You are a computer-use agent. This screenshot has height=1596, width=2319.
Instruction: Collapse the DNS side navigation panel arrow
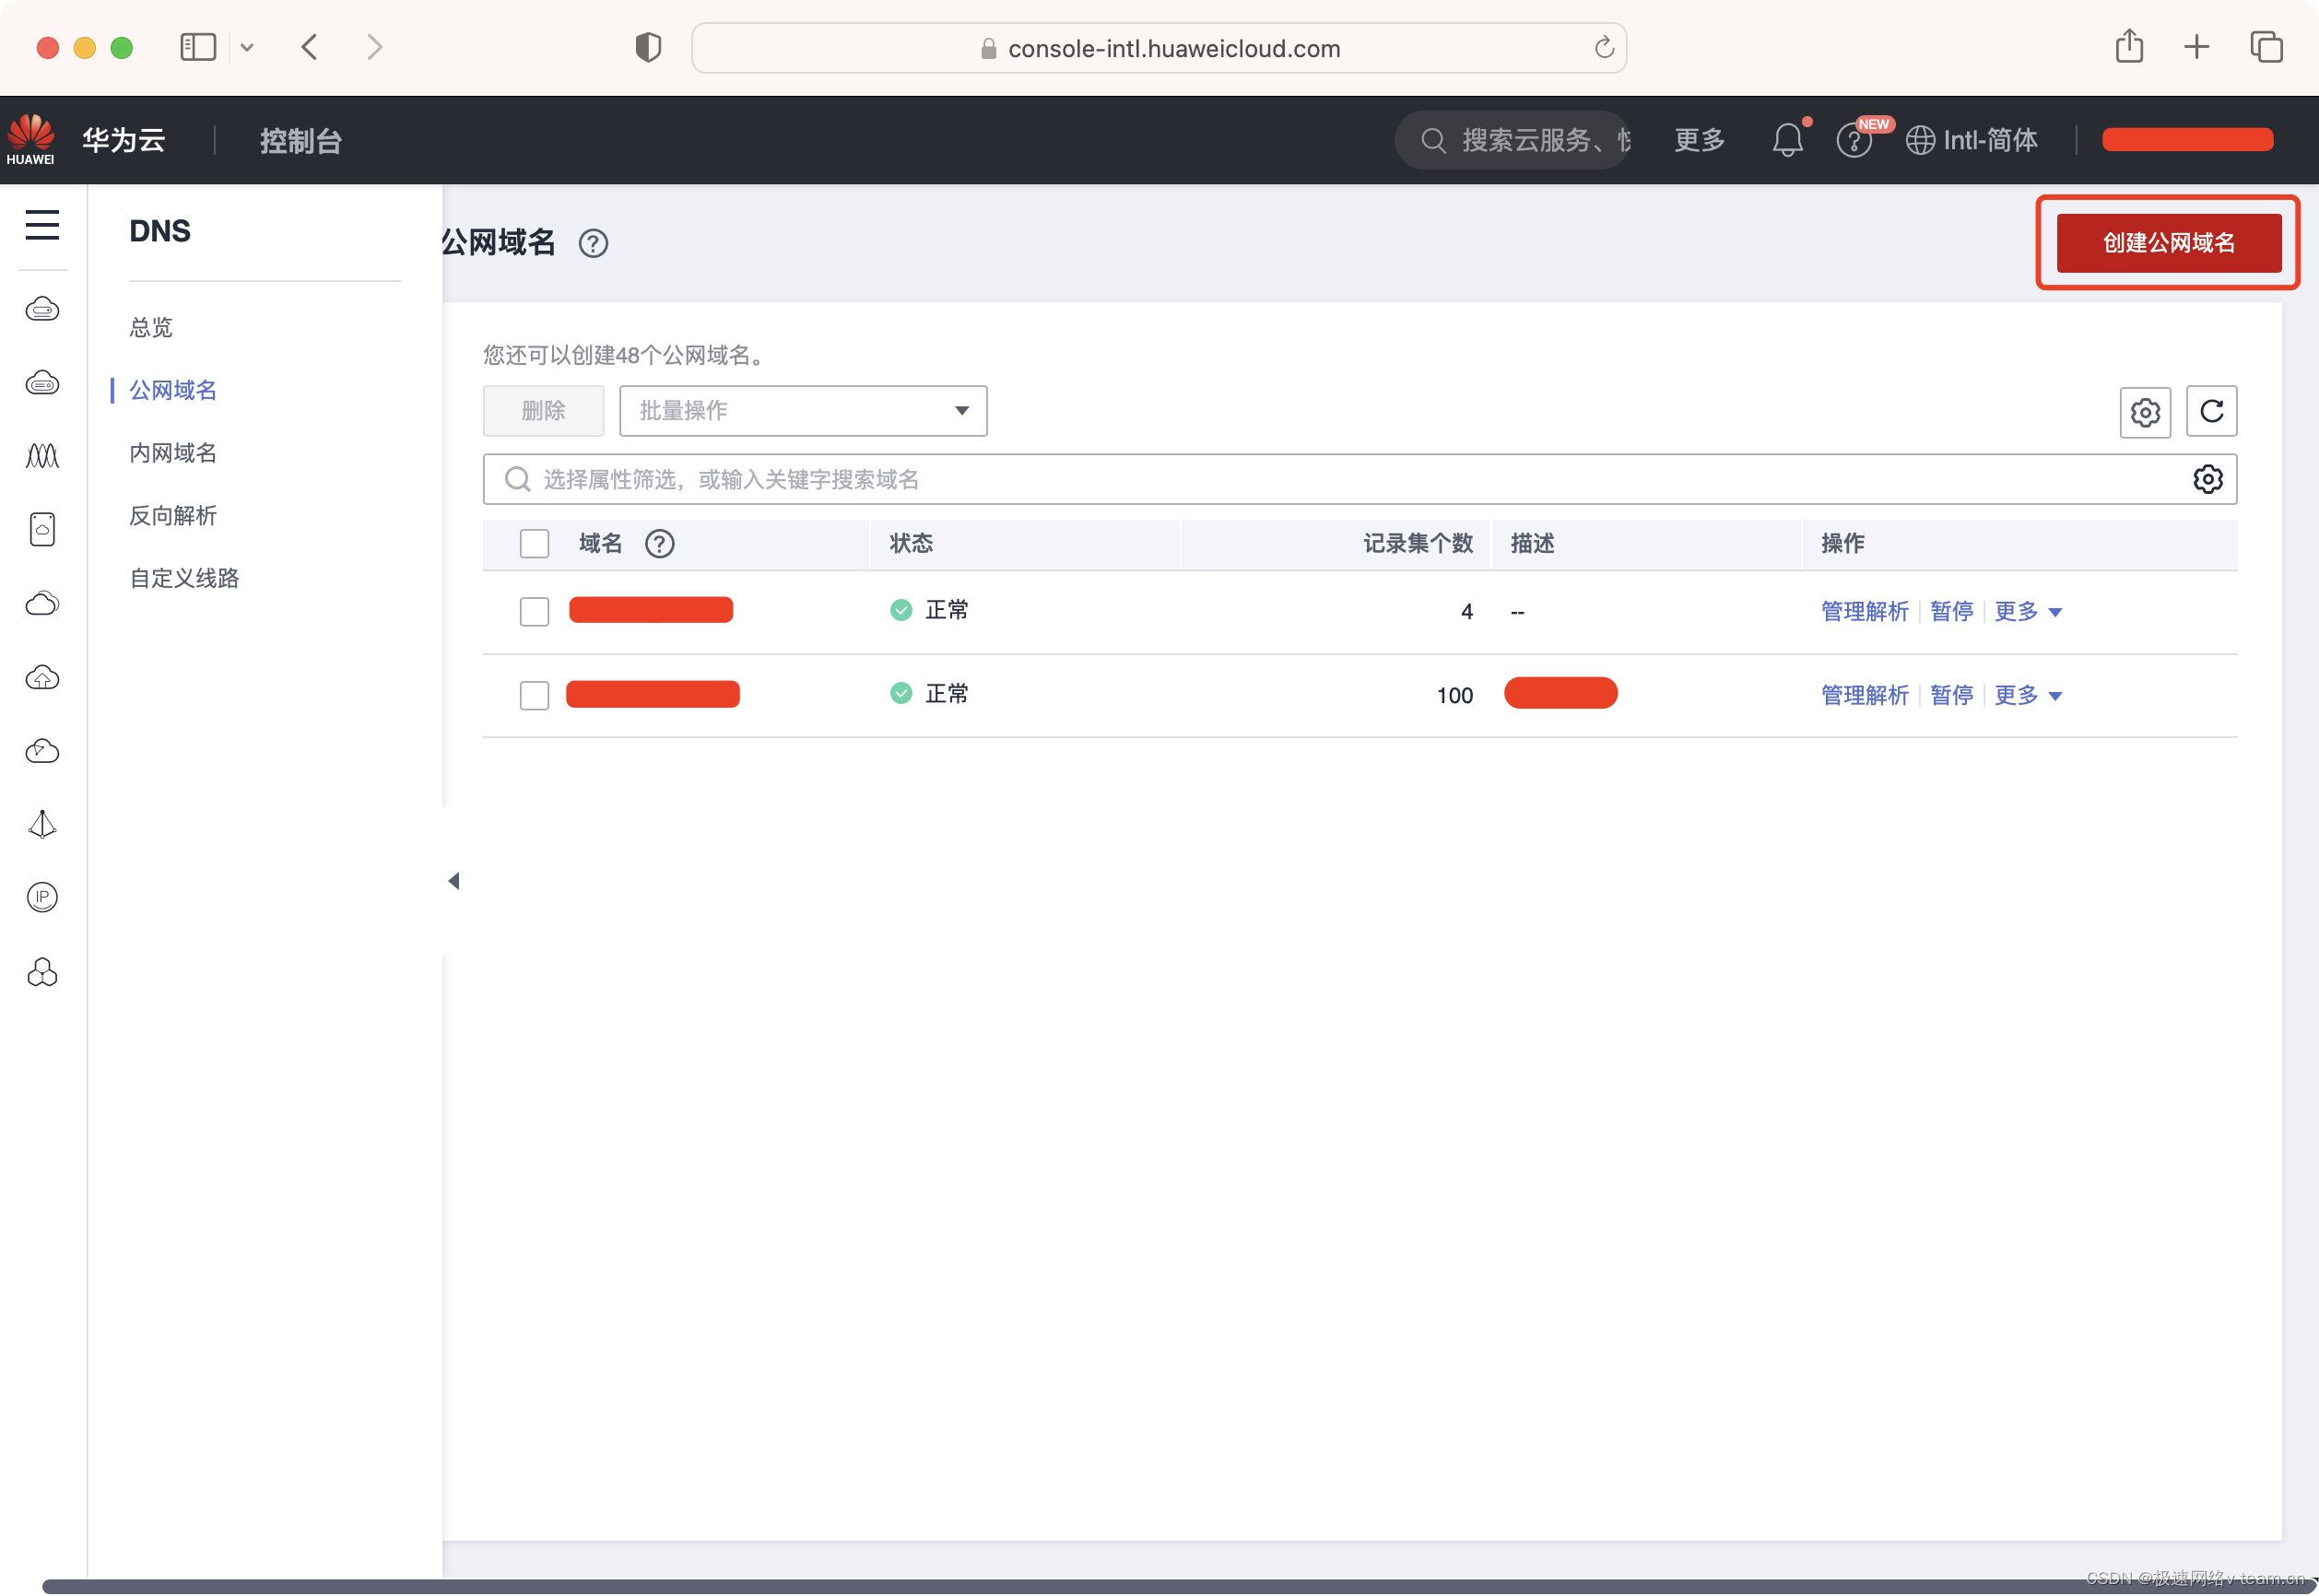coord(453,881)
